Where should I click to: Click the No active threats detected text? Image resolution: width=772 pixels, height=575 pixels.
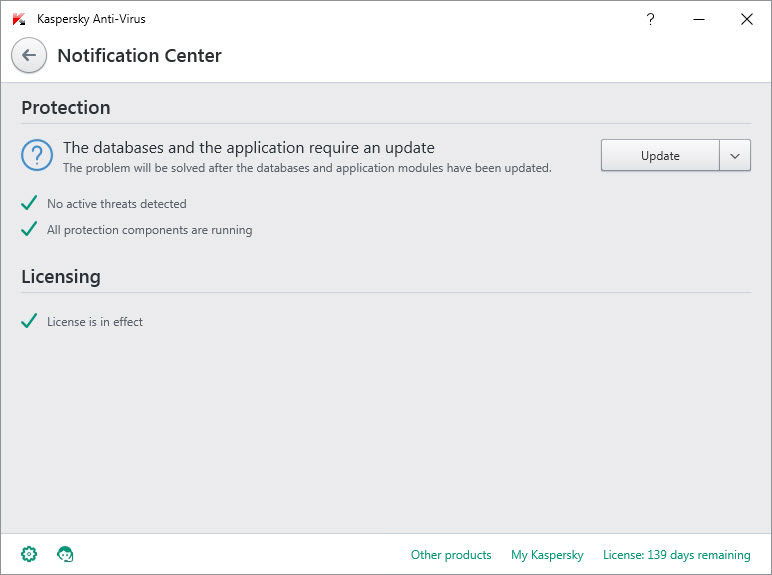coord(117,204)
